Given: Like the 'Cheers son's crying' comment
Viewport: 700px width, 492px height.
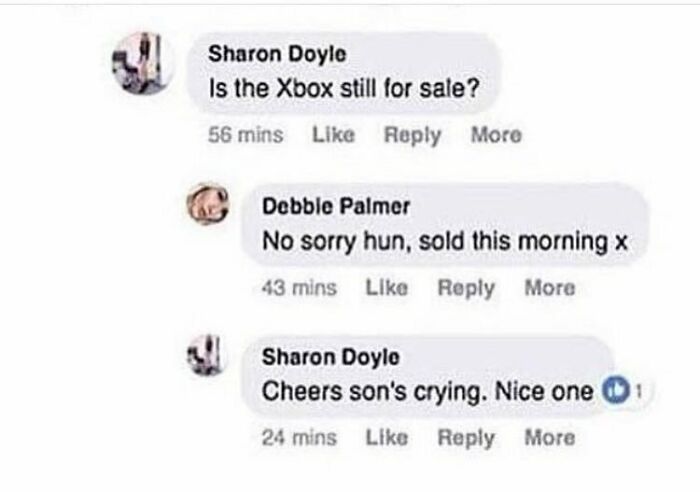Looking at the screenshot, I should click(387, 437).
